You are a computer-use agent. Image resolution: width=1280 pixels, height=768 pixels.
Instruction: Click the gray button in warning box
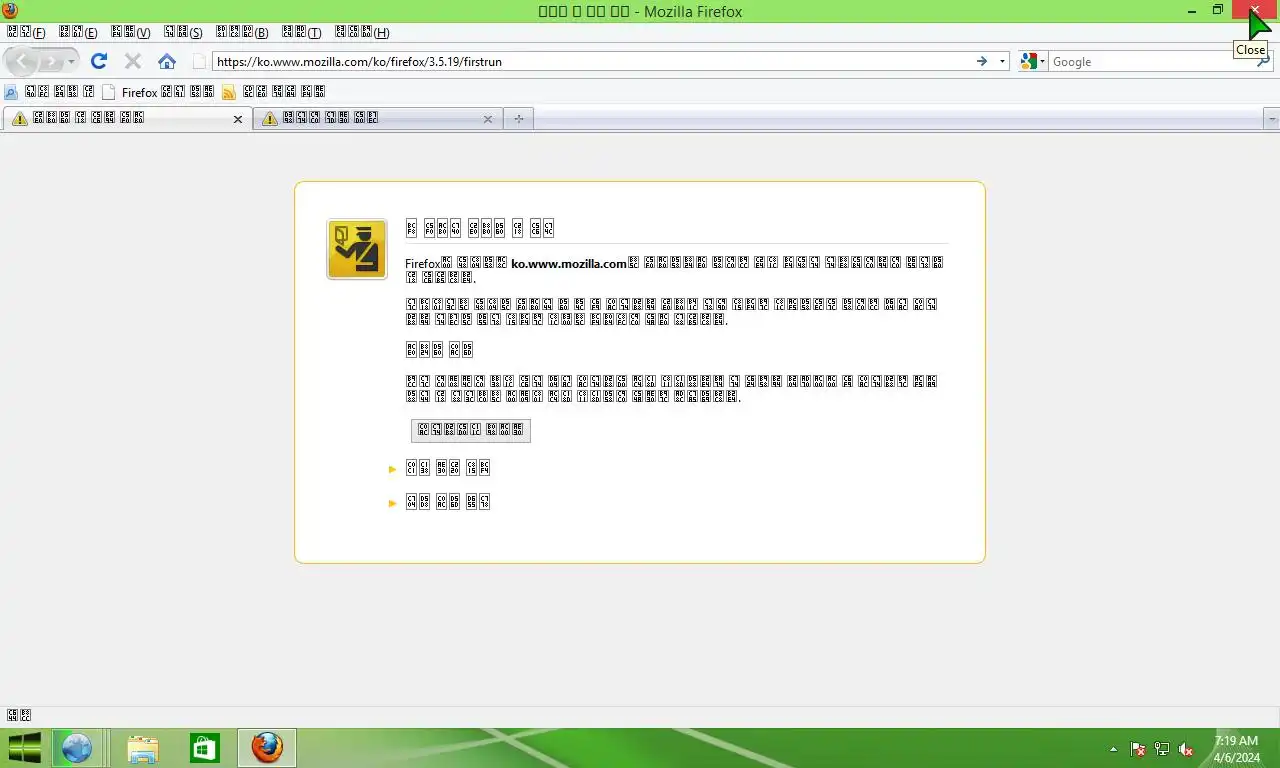471,430
